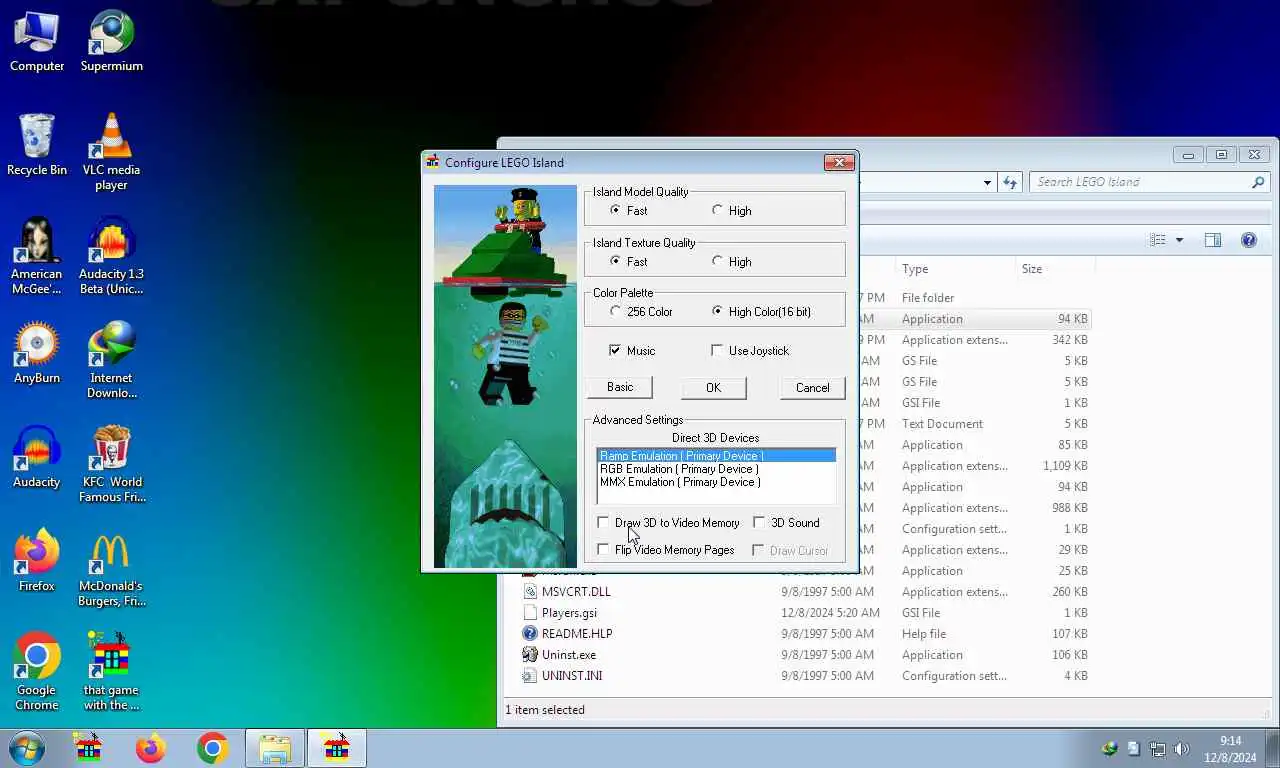Select MMX Emulation ( Primary Device )

[x=716, y=482]
